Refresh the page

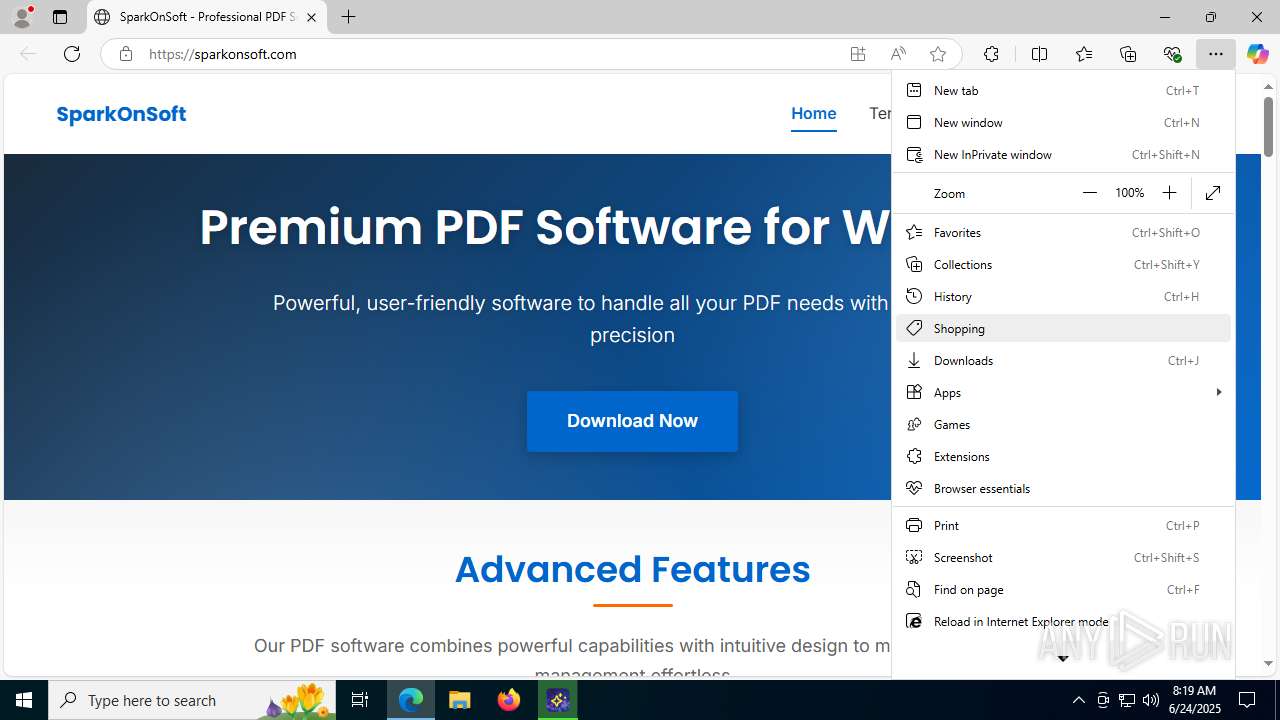(x=72, y=54)
